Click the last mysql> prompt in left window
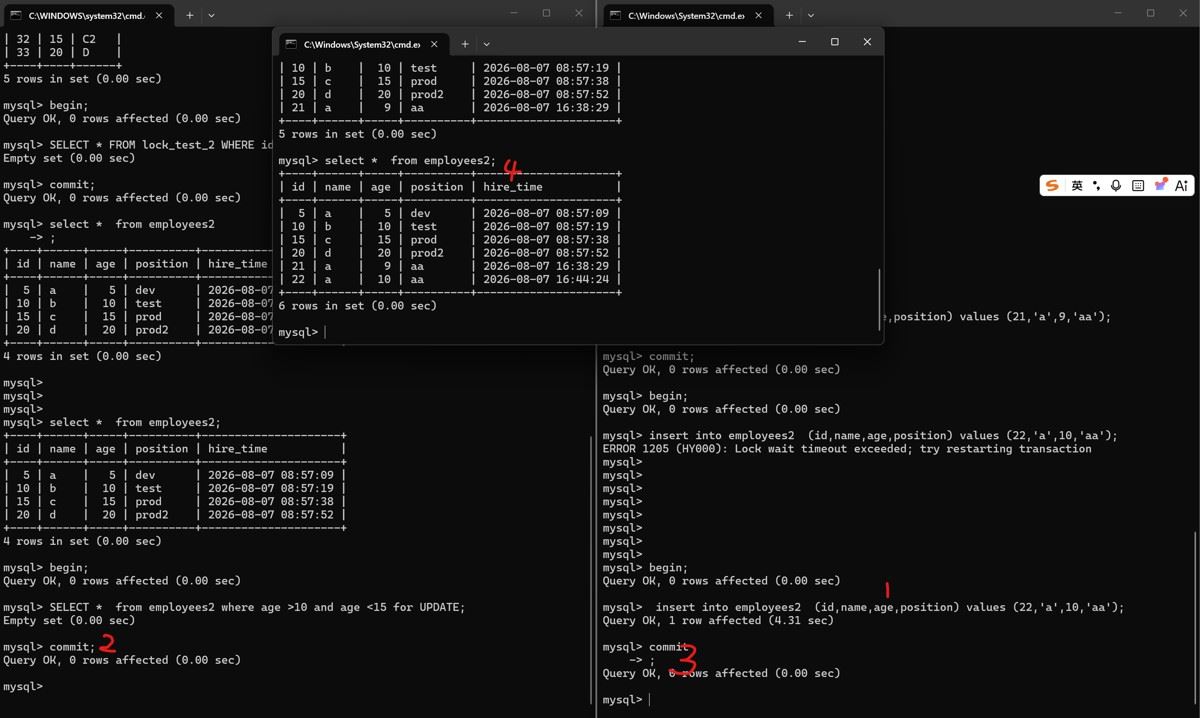 (23, 687)
